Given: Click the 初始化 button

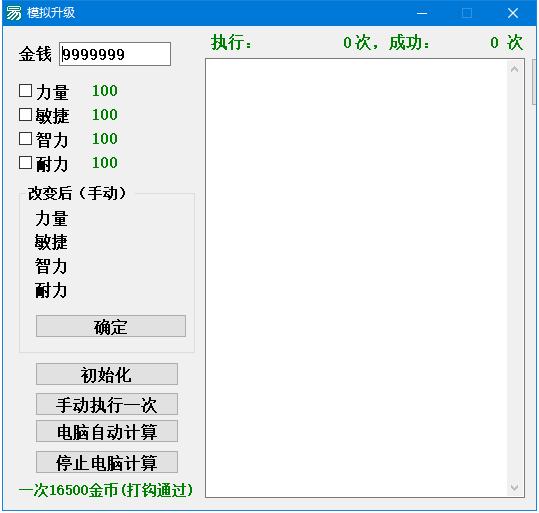Looking at the screenshot, I should pyautogui.click(x=107, y=374).
